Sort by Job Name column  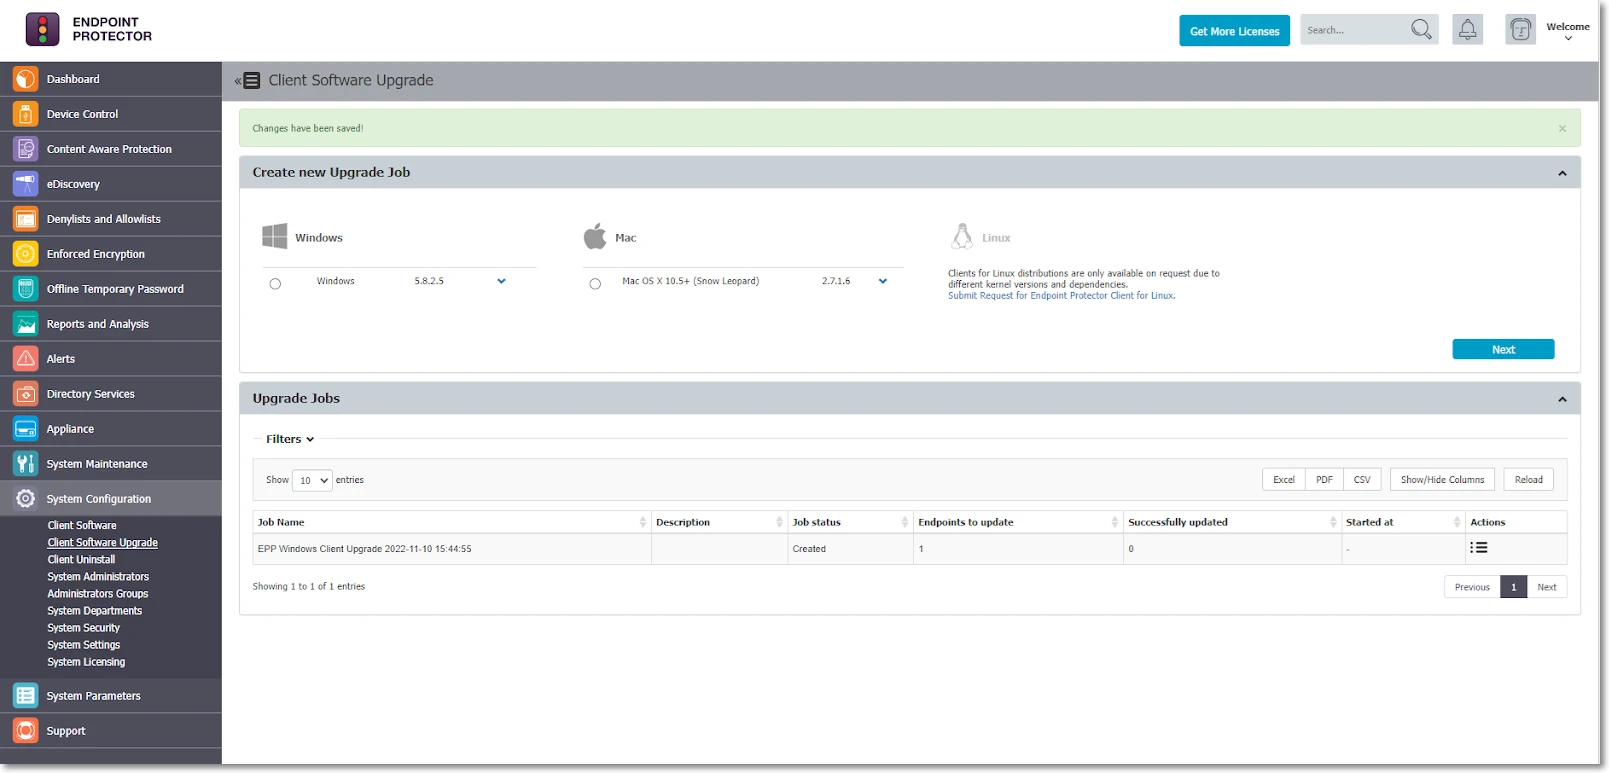pos(451,522)
